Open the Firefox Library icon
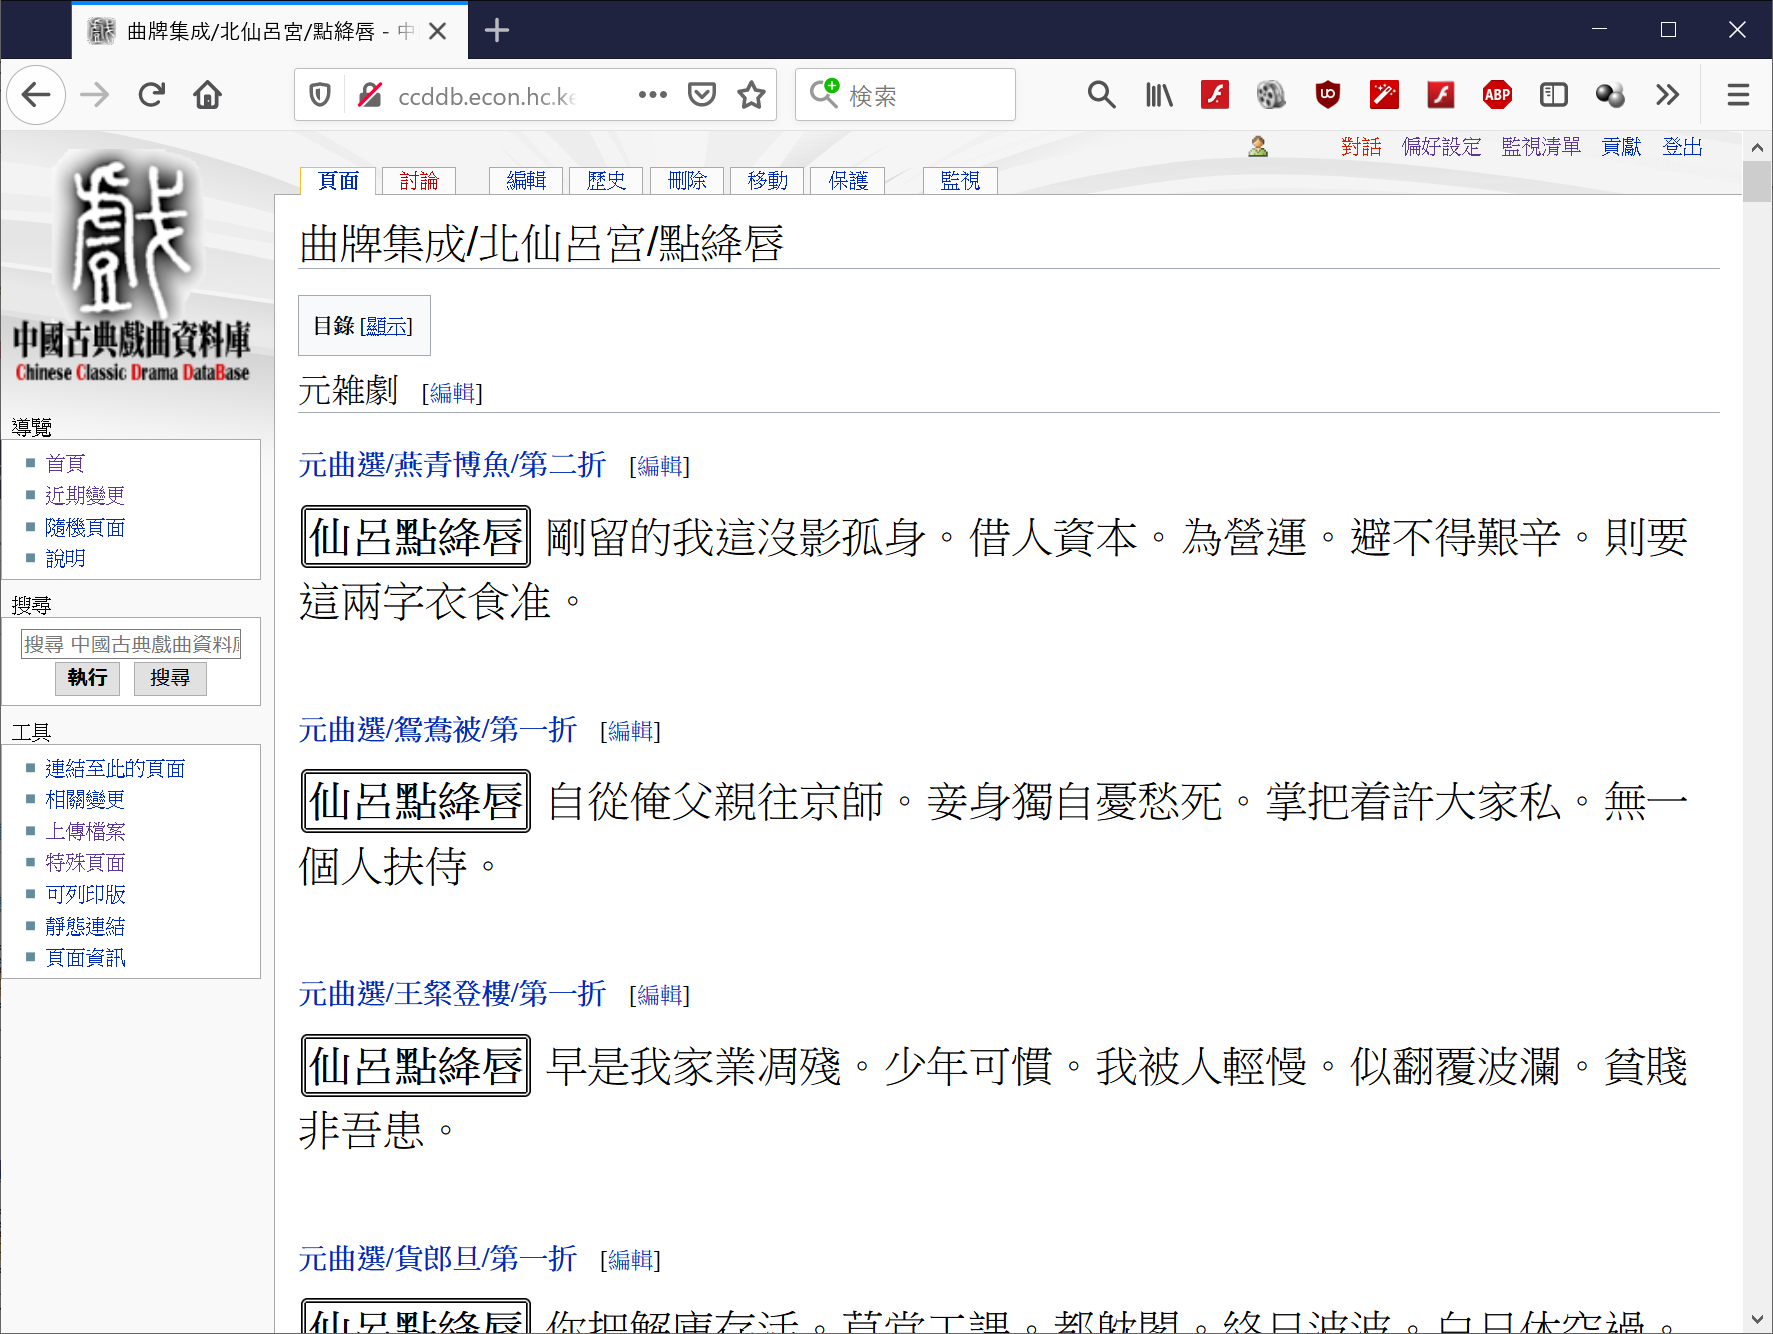The image size is (1773, 1334). pyautogui.click(x=1159, y=95)
